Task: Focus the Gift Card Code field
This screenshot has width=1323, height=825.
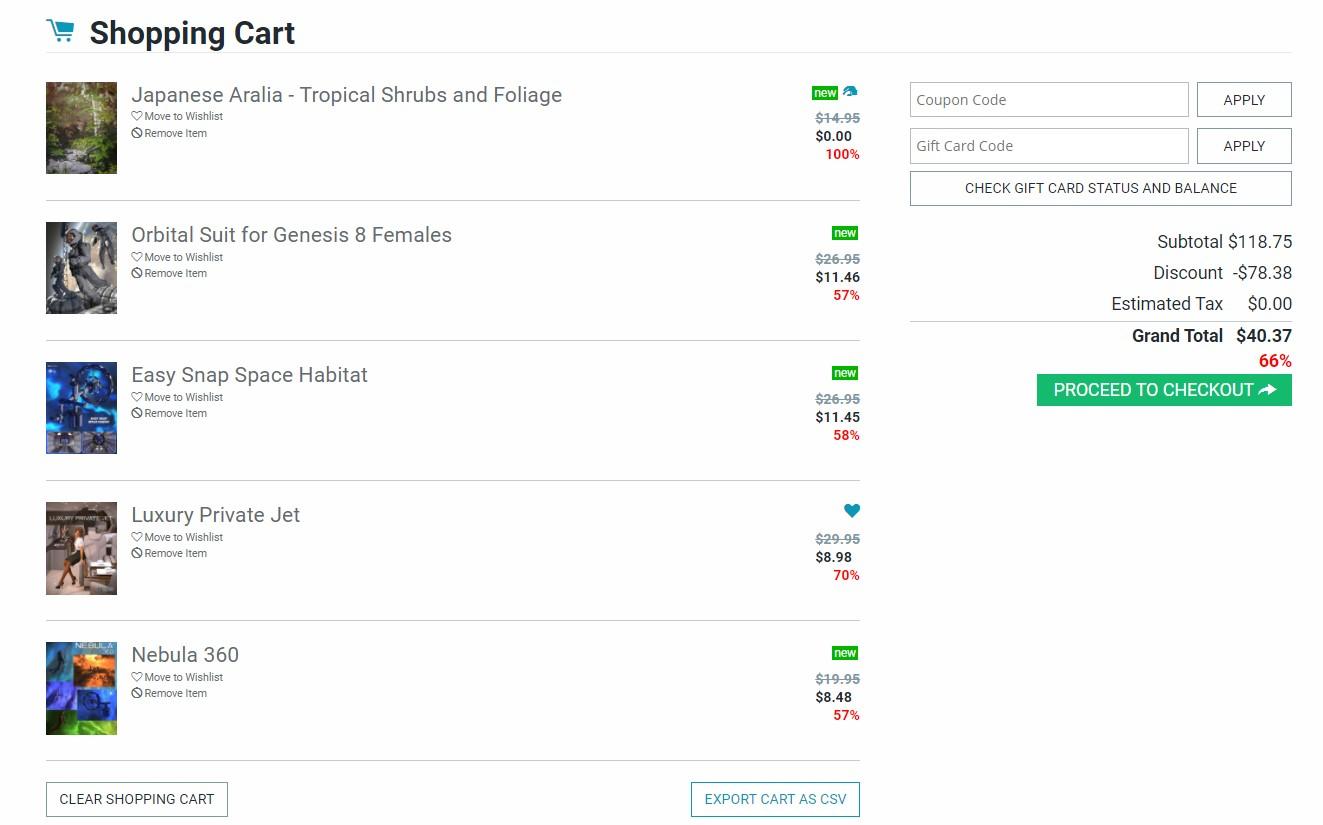Action: tap(1048, 146)
